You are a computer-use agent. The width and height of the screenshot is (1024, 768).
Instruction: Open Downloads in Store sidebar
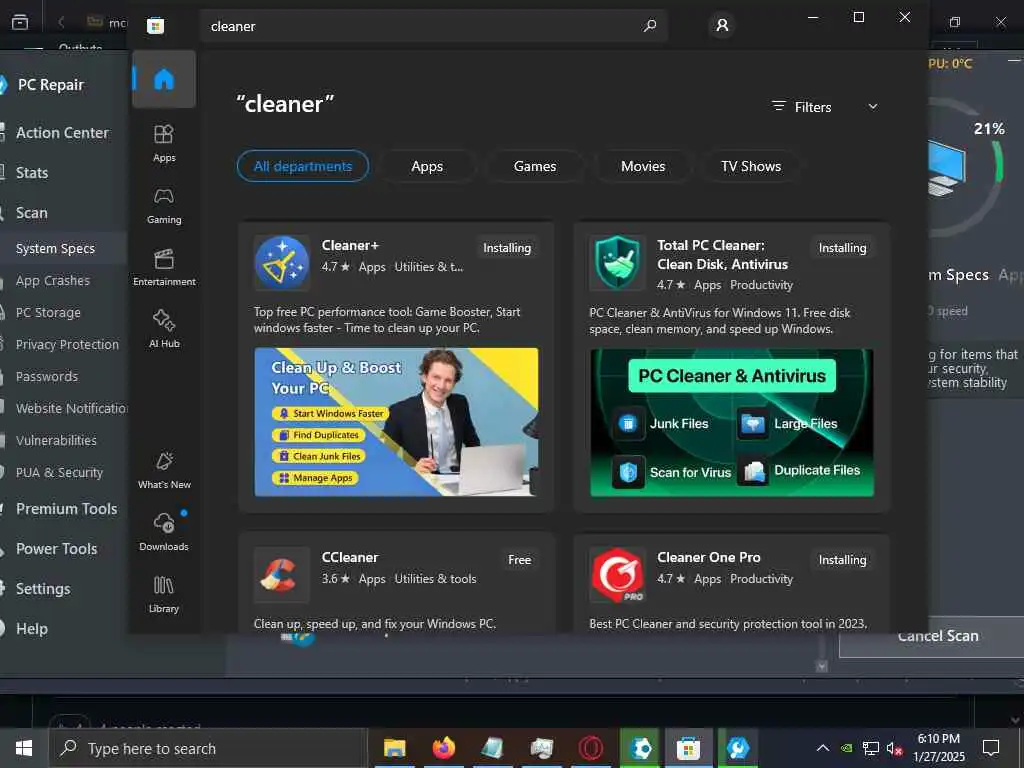164,532
